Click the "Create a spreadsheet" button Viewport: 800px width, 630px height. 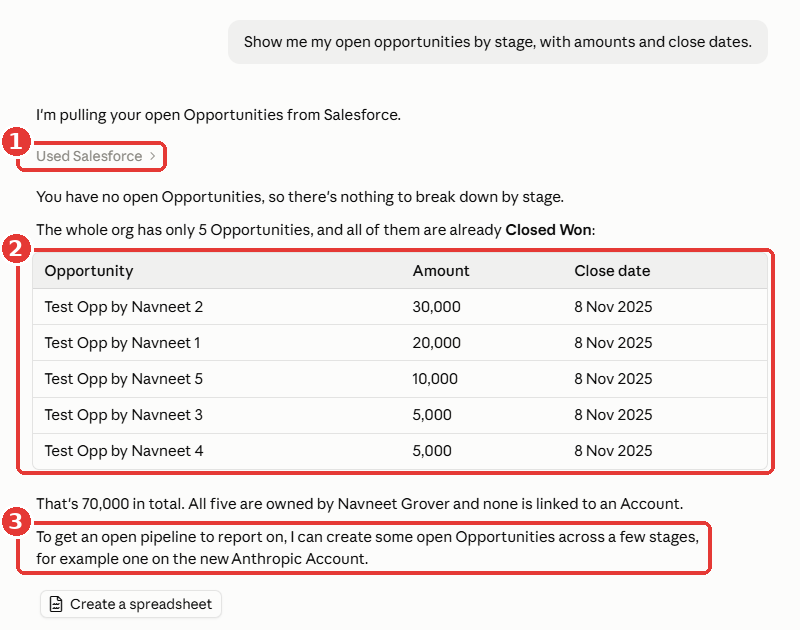pos(131,604)
